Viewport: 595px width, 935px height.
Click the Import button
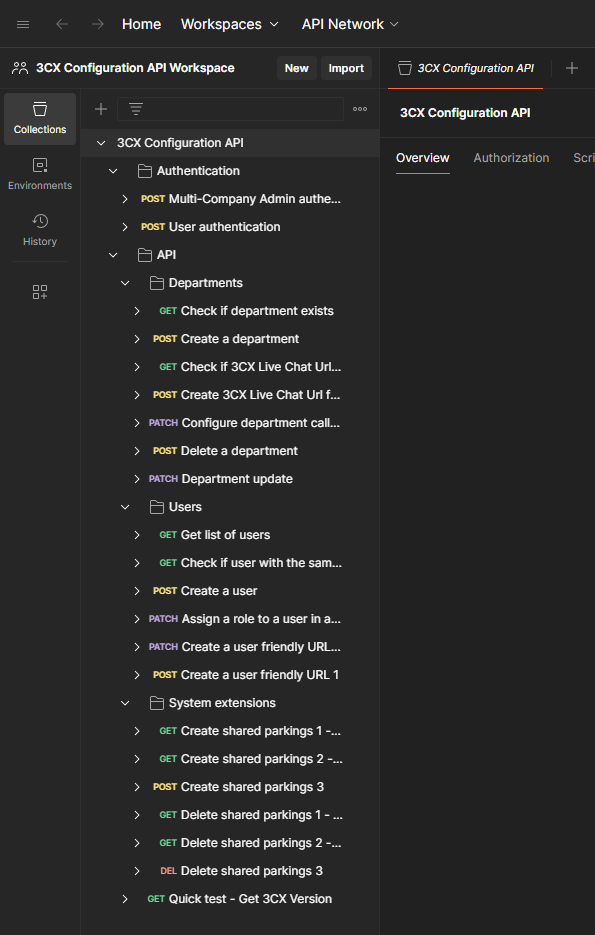[x=346, y=68]
